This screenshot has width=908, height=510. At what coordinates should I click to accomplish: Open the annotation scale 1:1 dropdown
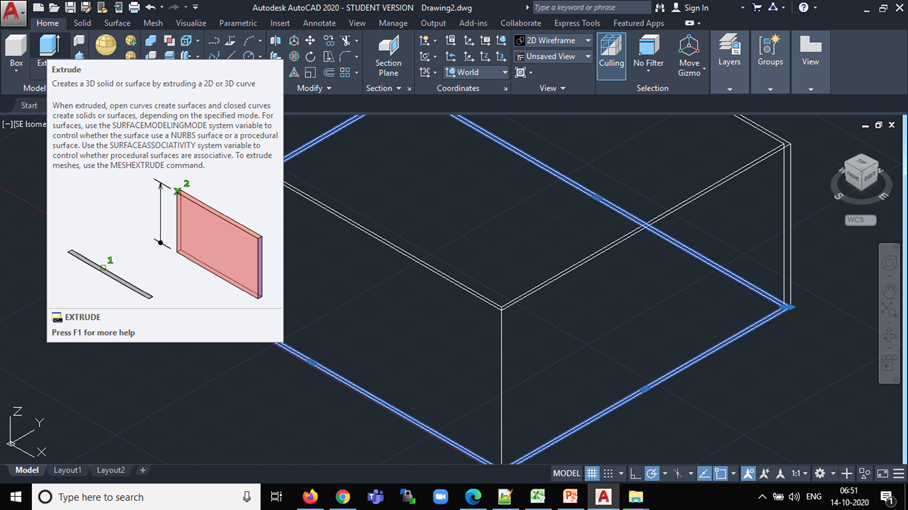[x=800, y=473]
